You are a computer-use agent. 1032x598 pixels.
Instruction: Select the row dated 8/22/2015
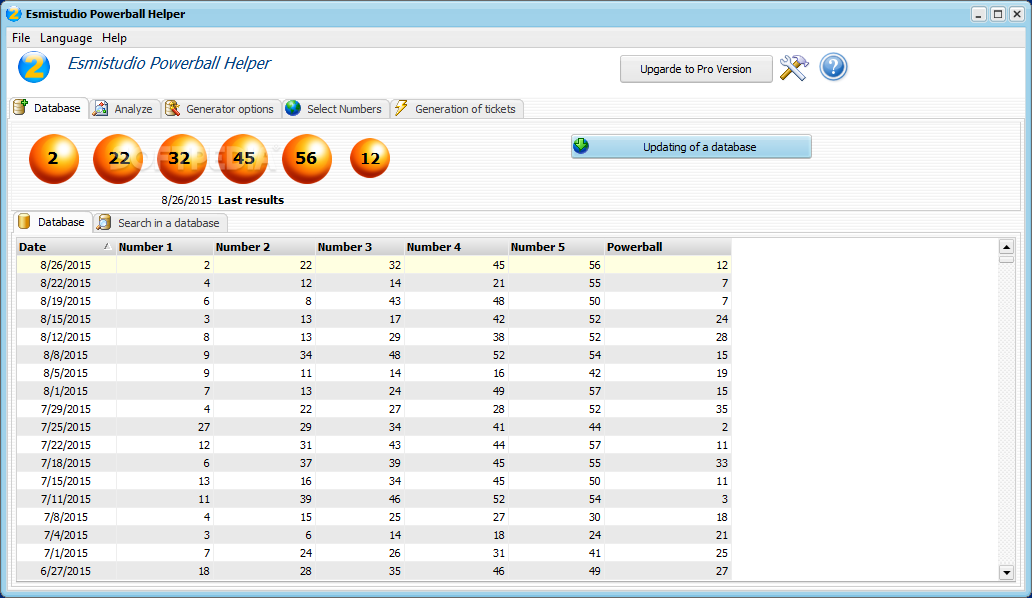point(374,283)
